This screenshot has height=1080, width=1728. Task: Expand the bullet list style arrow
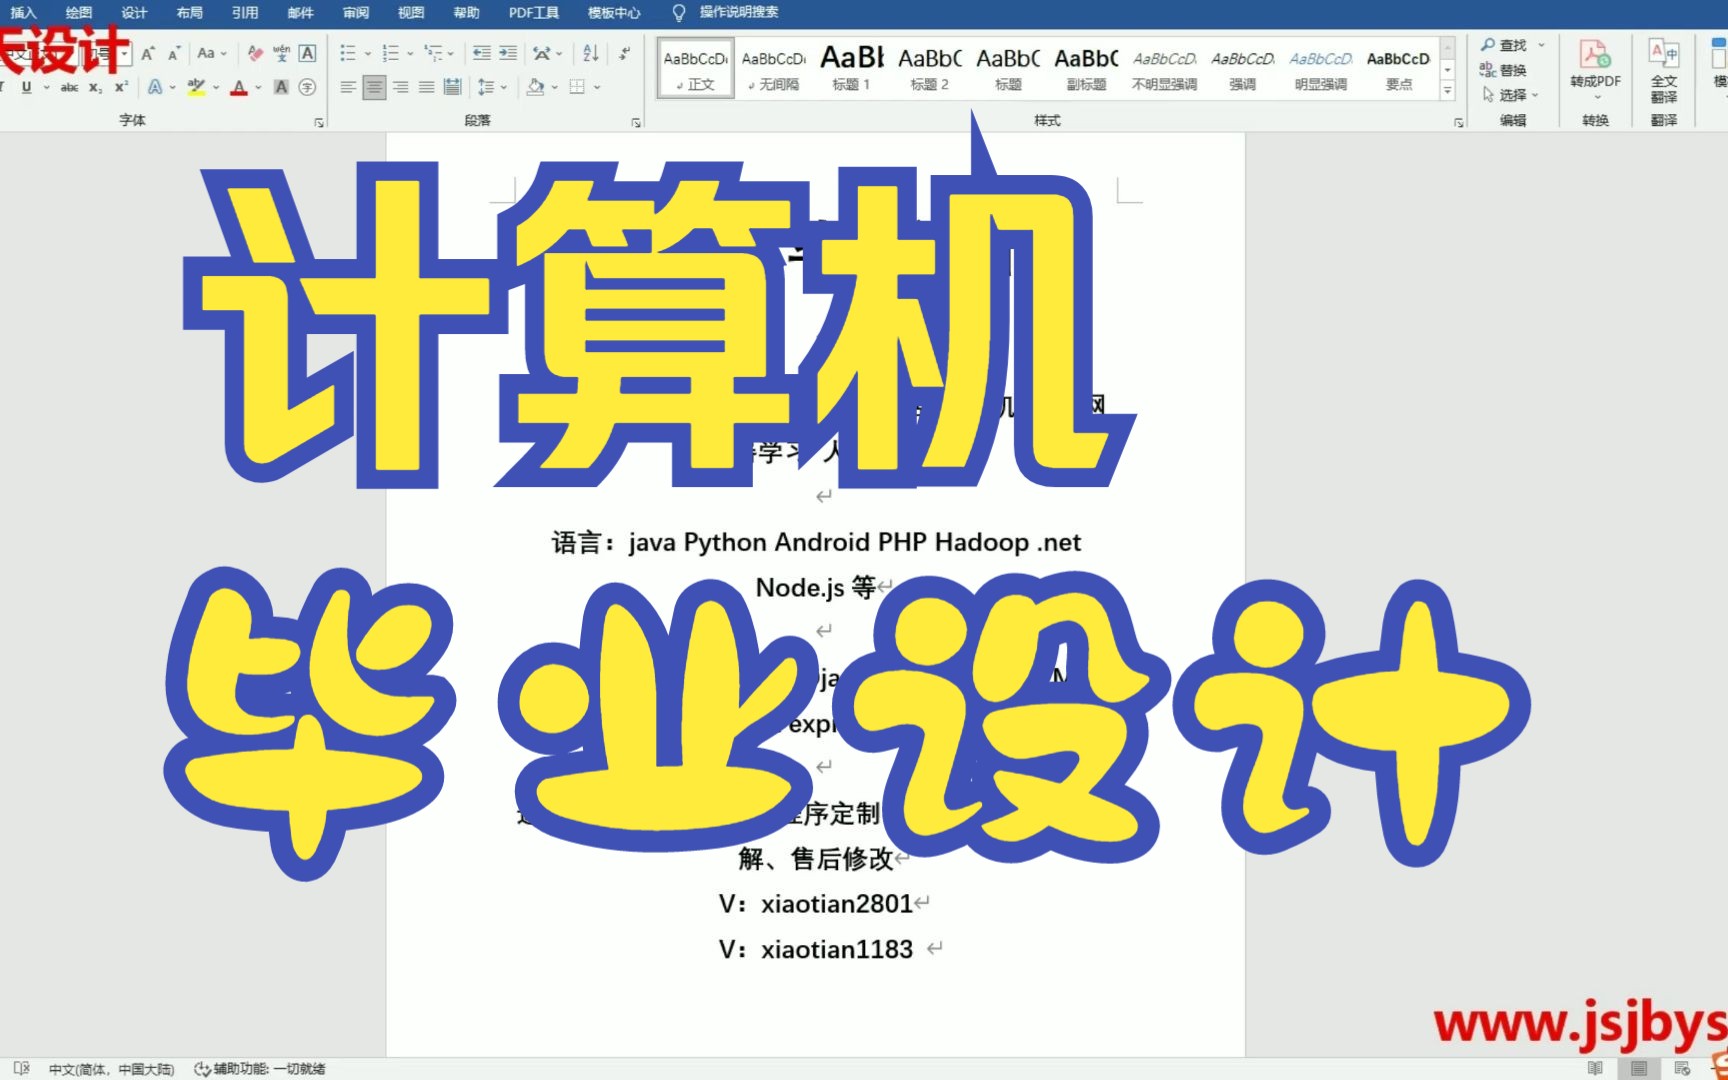[367, 54]
